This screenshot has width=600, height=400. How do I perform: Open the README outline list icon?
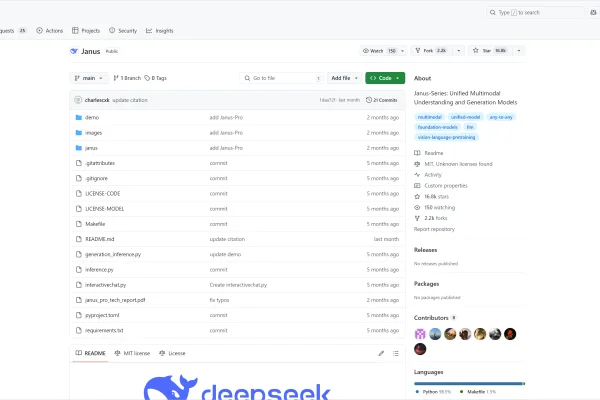pyautogui.click(x=396, y=353)
